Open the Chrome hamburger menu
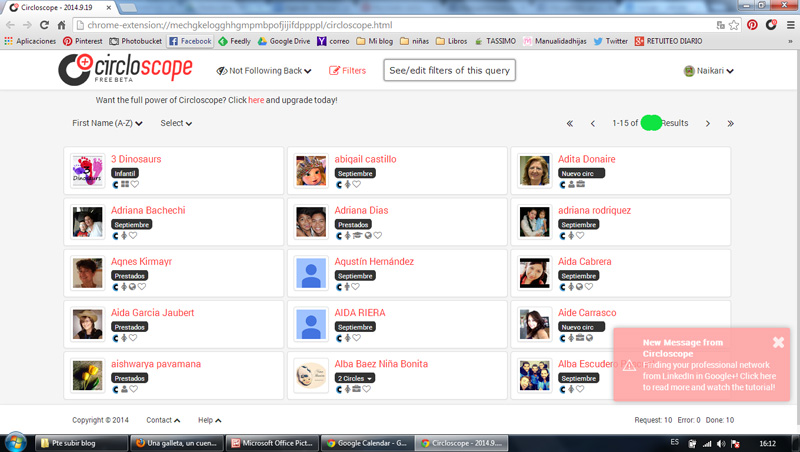The width and height of the screenshot is (800, 452). coord(790,25)
